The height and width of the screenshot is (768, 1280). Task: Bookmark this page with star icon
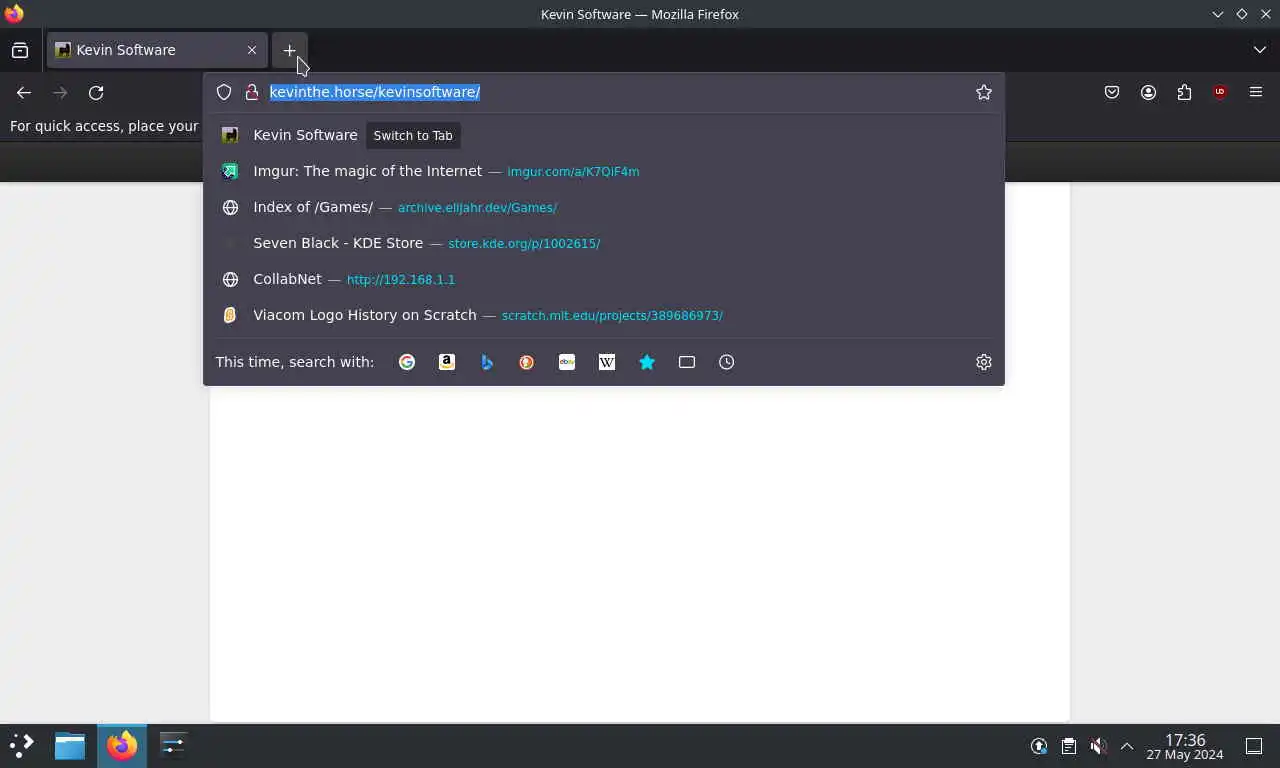point(984,92)
